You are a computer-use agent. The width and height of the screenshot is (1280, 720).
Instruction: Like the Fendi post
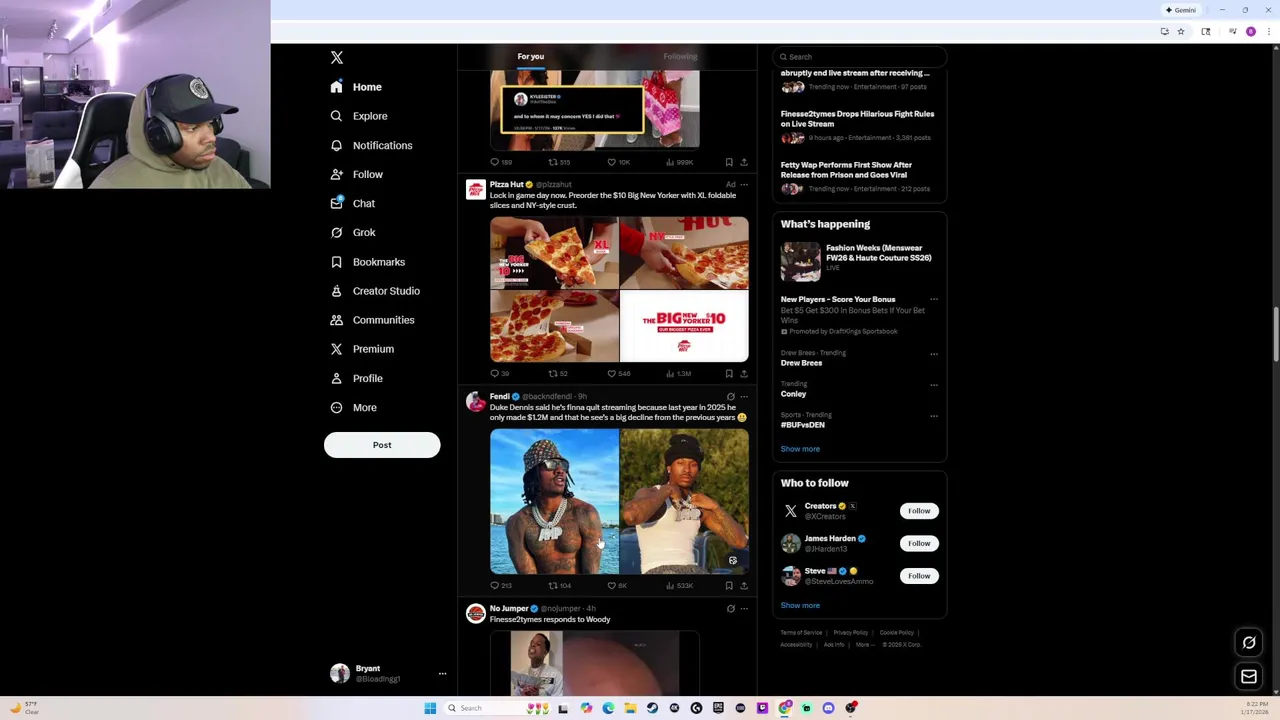pos(617,586)
